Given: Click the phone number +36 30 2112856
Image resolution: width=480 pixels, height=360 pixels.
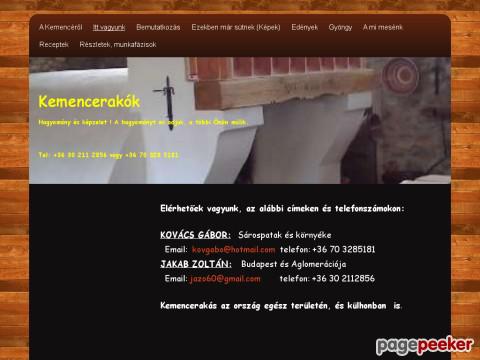Looking at the screenshot, I should pyautogui.click(x=343, y=279).
